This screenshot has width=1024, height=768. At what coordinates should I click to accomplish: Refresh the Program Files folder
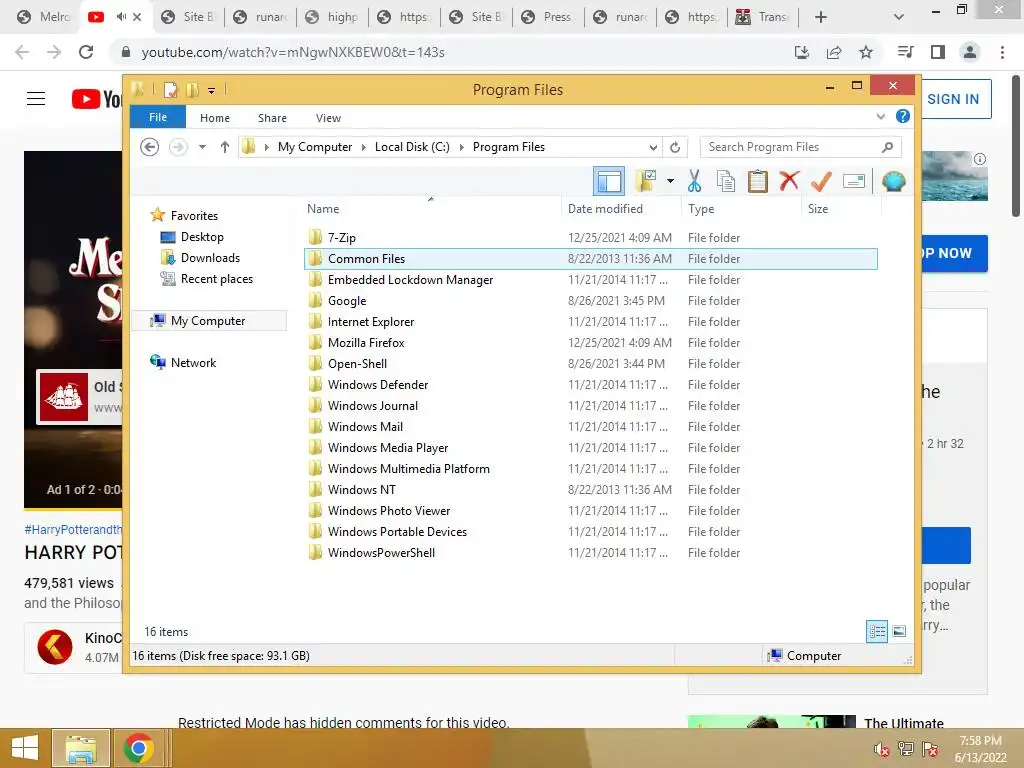point(675,147)
